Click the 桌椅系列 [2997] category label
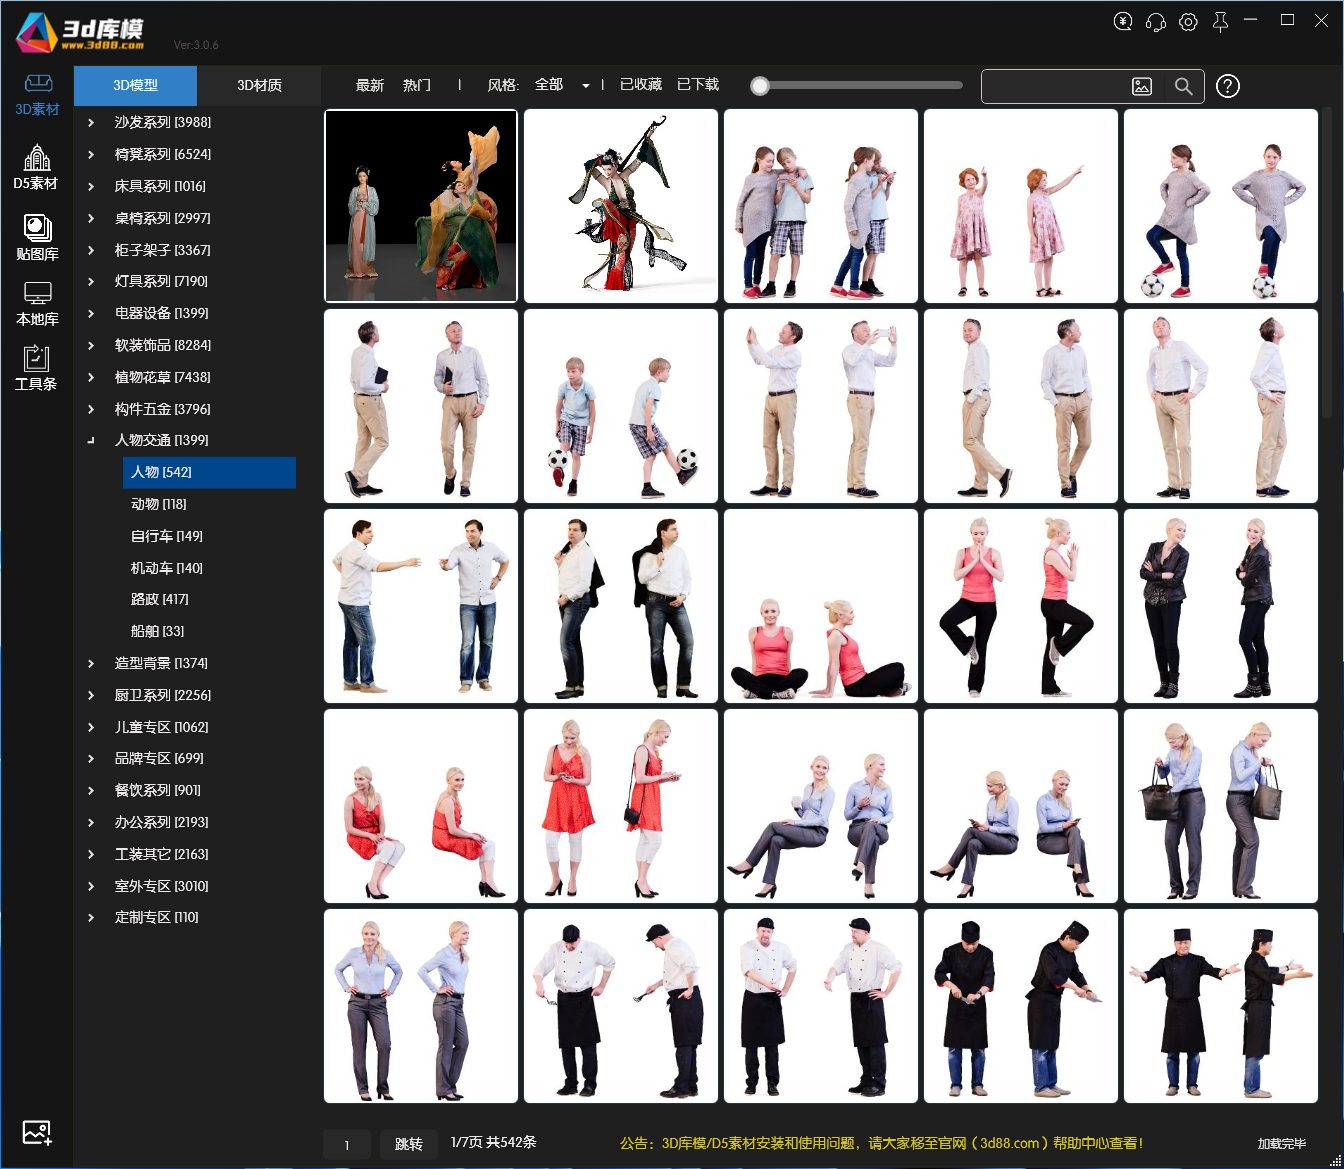This screenshot has width=1344, height=1169. point(163,219)
